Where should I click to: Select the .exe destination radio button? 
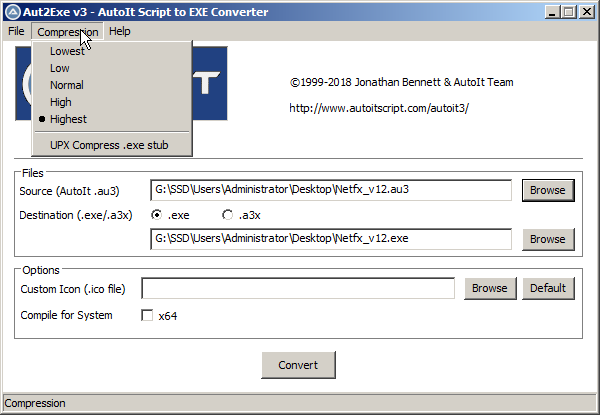[156, 215]
